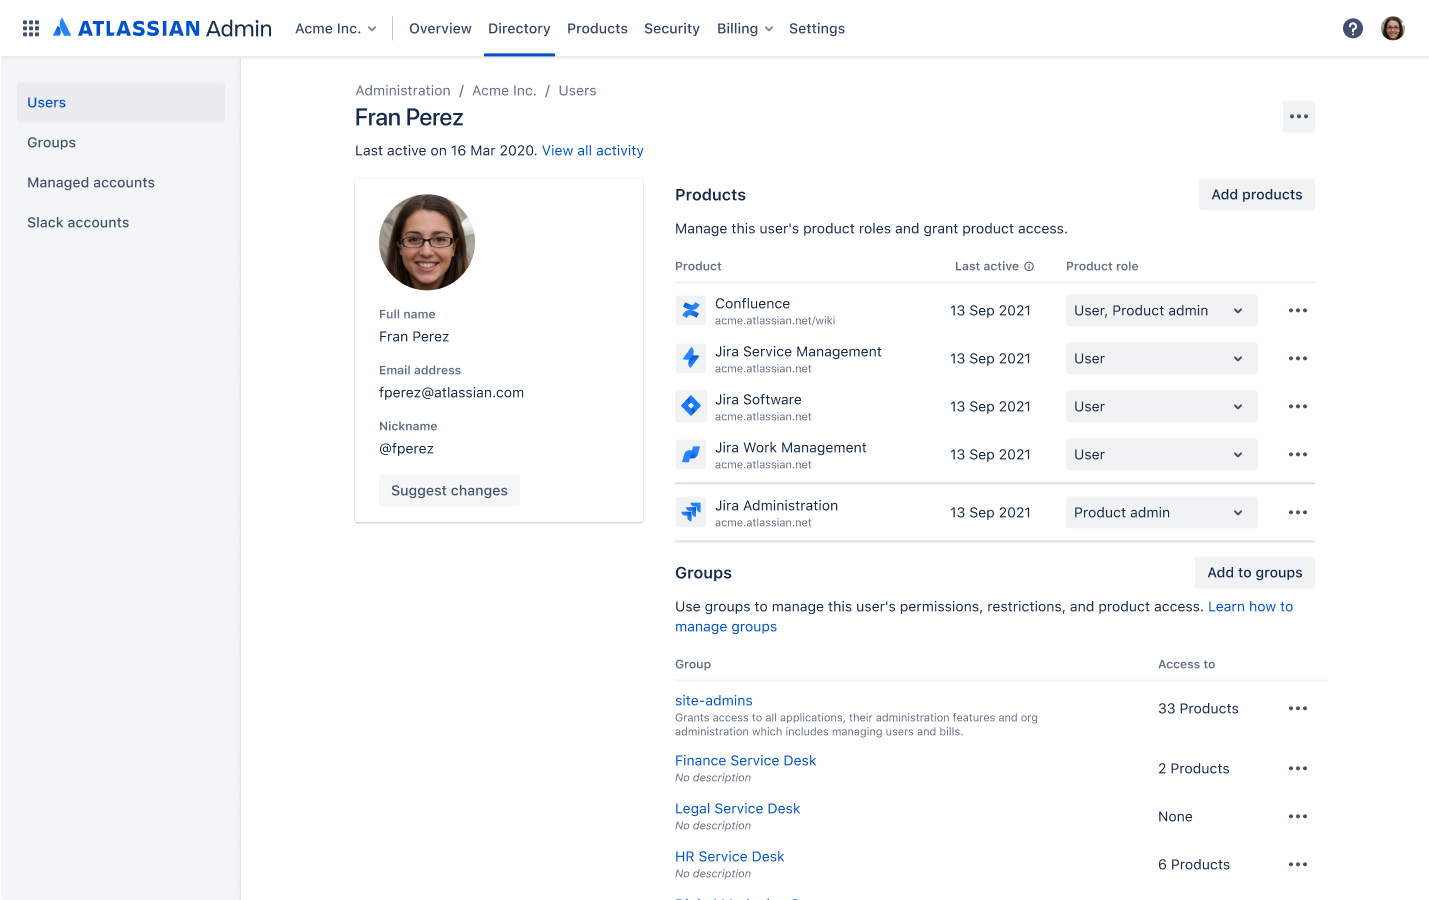
Task: Open the profile avatar in top bar
Action: click(x=1393, y=28)
